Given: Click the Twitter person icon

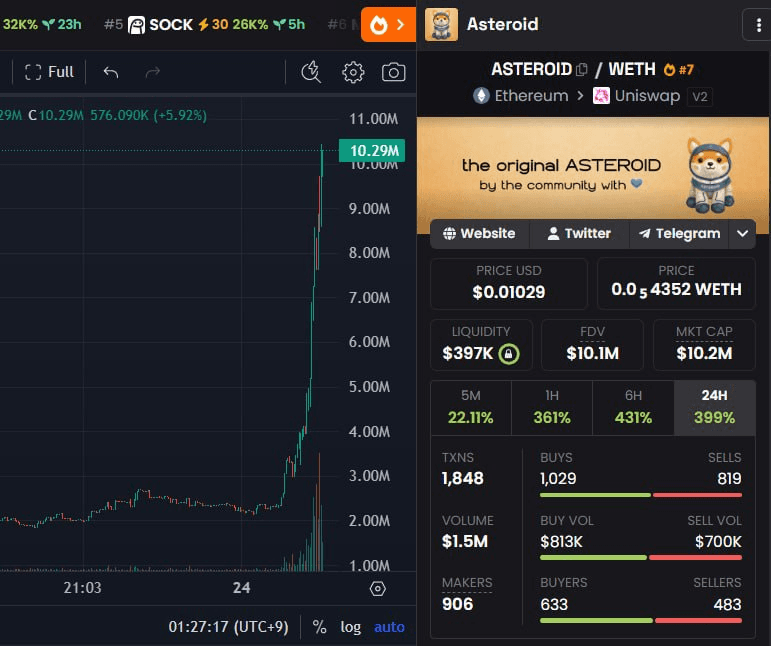Looking at the screenshot, I should click(553, 234).
